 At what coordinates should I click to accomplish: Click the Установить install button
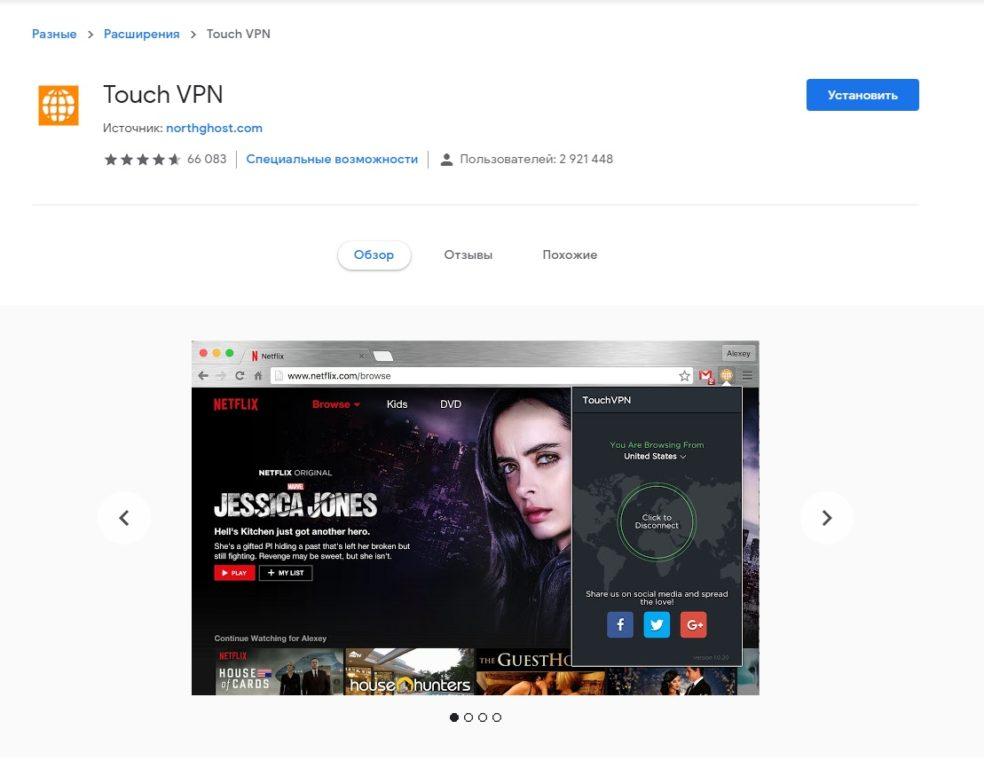[x=862, y=95]
